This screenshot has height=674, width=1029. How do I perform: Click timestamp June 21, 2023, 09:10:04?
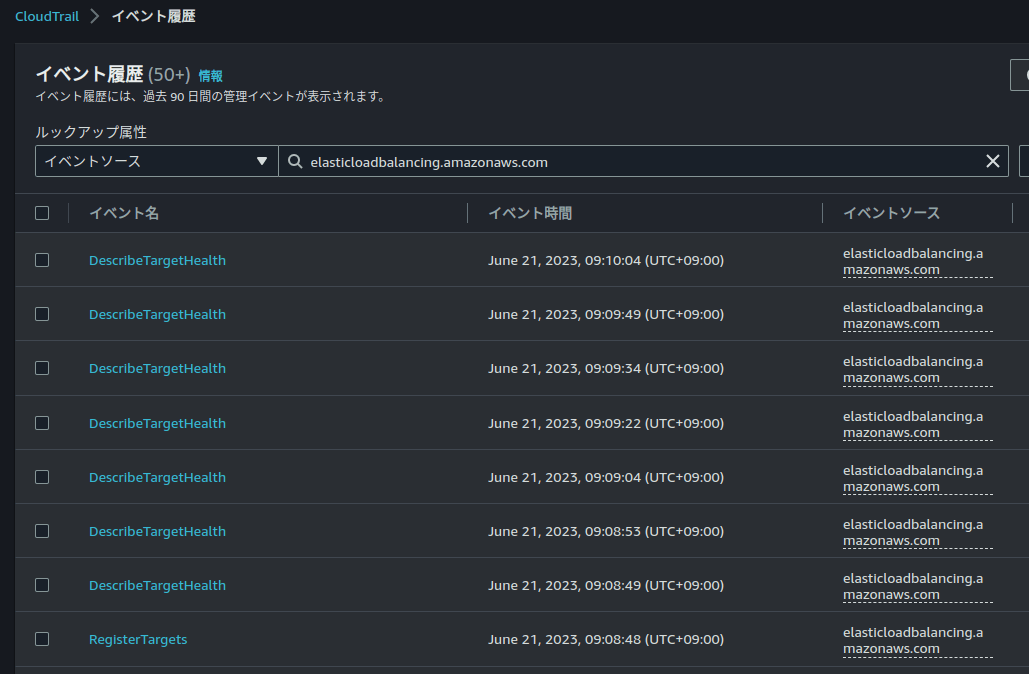pyautogui.click(x=606, y=261)
